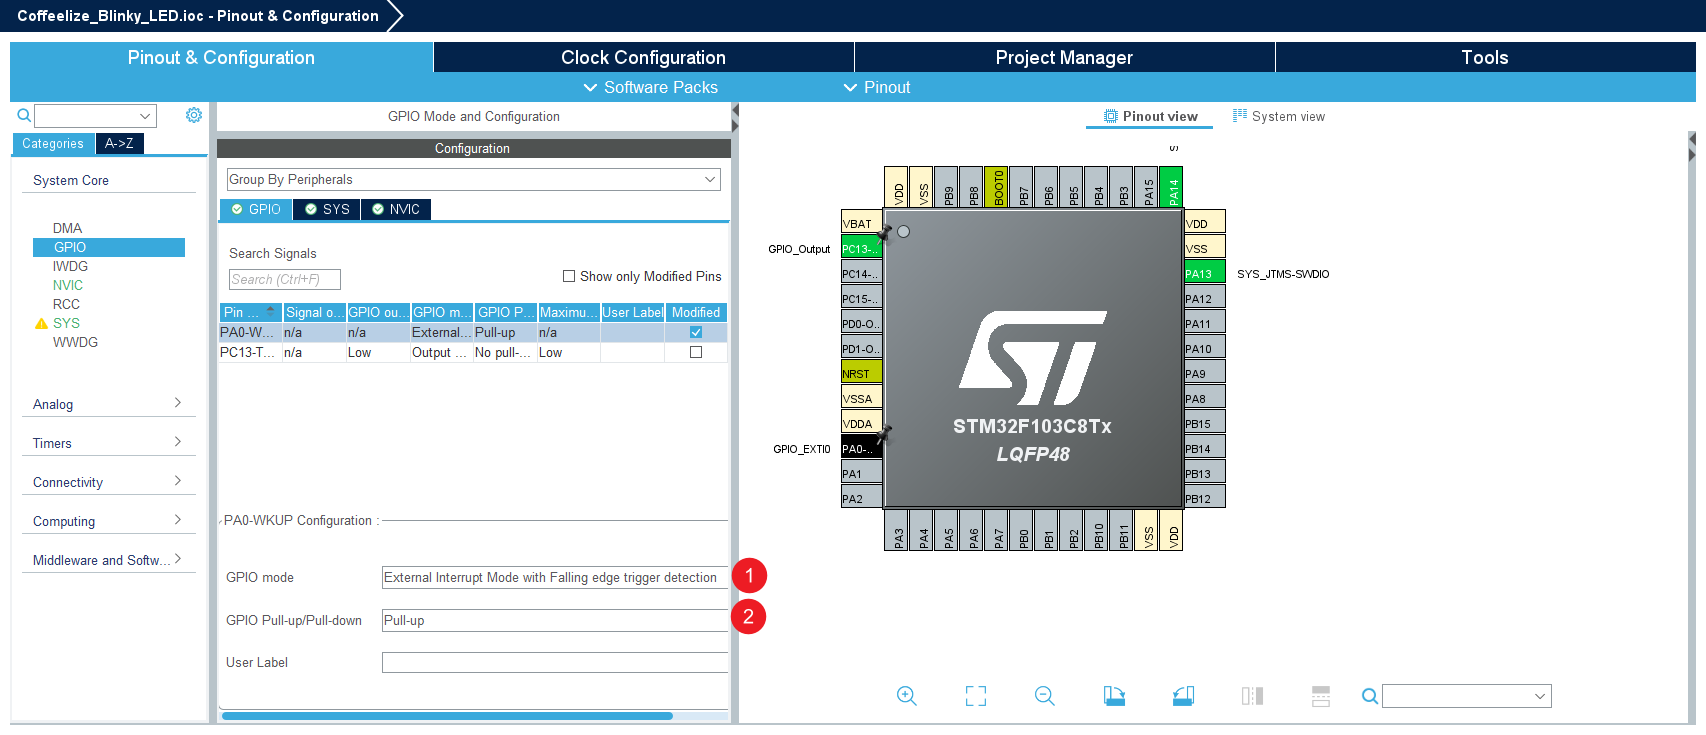Select the green PA13 pin on chip

pyautogui.click(x=1204, y=274)
